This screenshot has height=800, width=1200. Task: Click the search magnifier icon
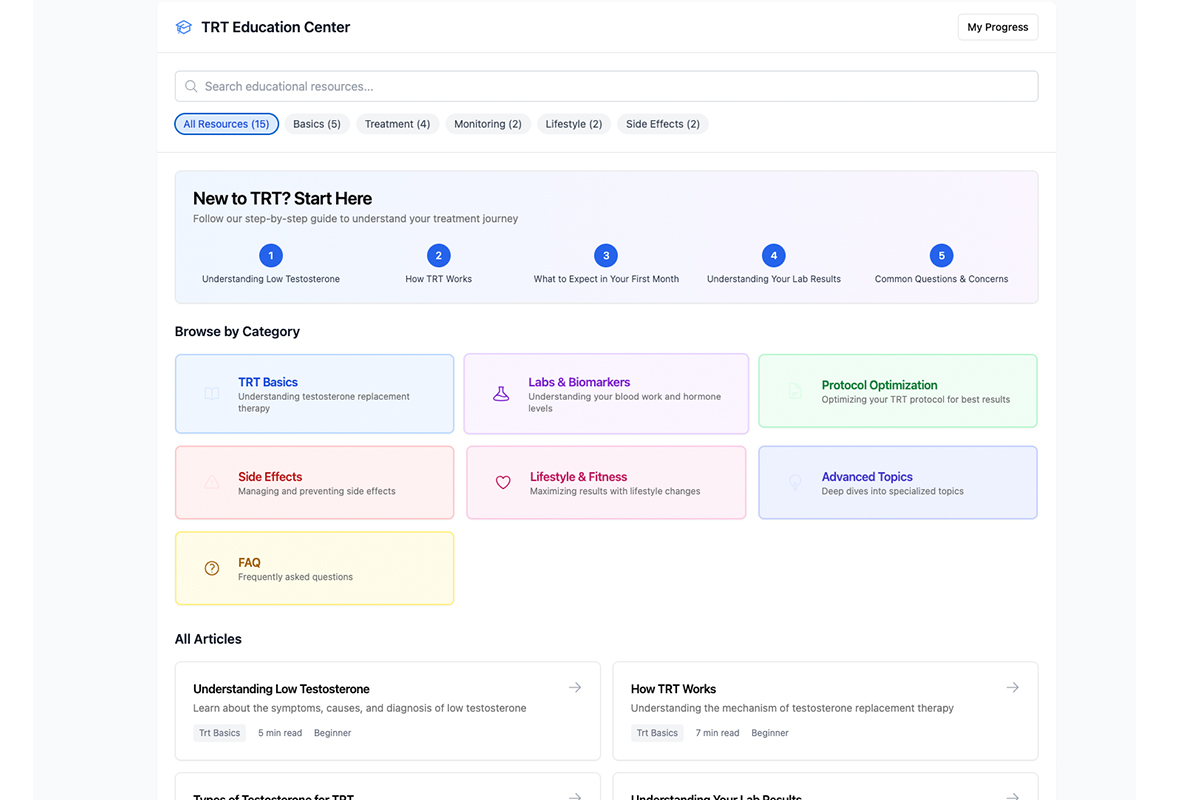tap(191, 86)
